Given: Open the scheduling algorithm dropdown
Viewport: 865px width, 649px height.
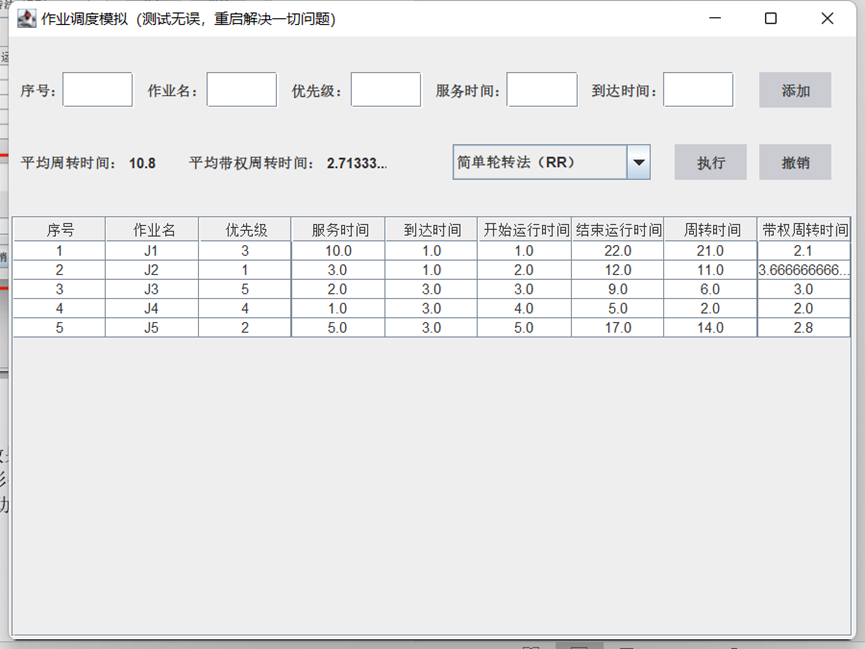Looking at the screenshot, I should point(550,161).
